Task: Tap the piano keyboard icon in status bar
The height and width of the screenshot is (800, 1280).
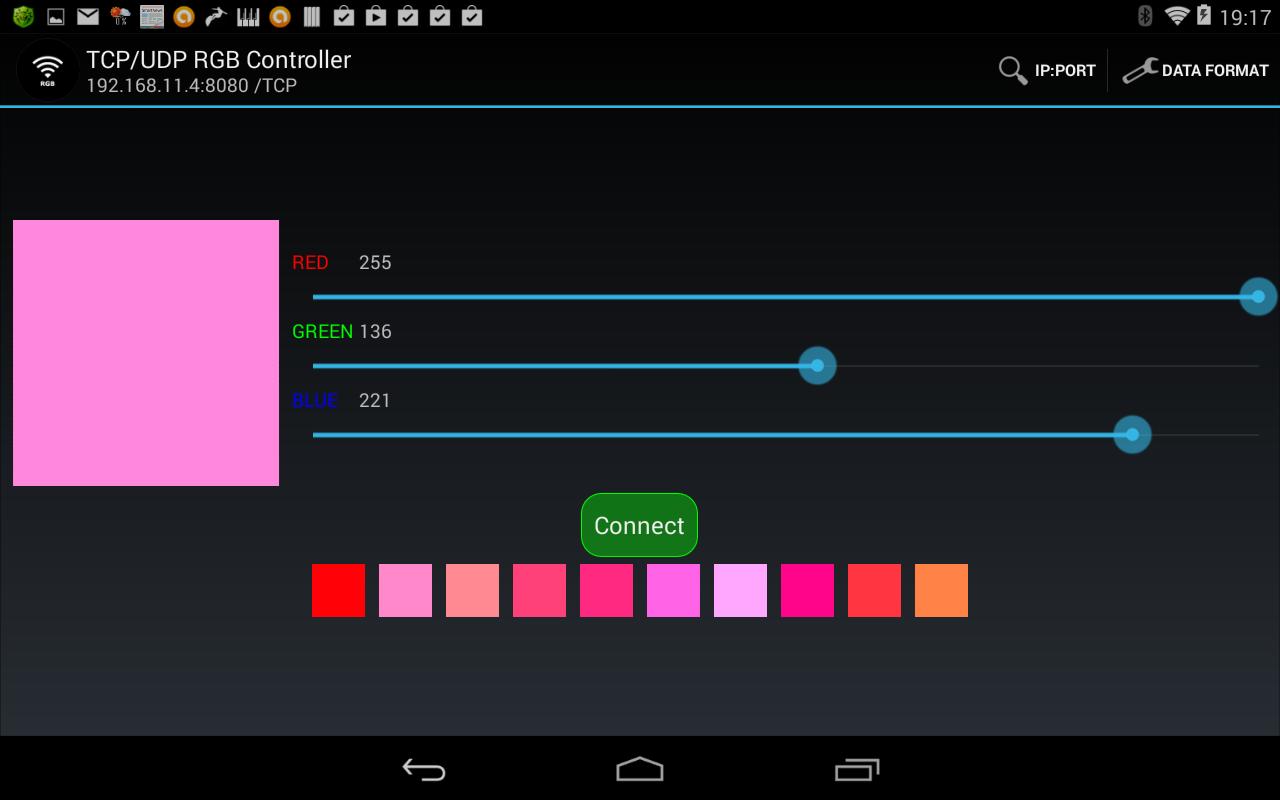Action: pos(248,16)
